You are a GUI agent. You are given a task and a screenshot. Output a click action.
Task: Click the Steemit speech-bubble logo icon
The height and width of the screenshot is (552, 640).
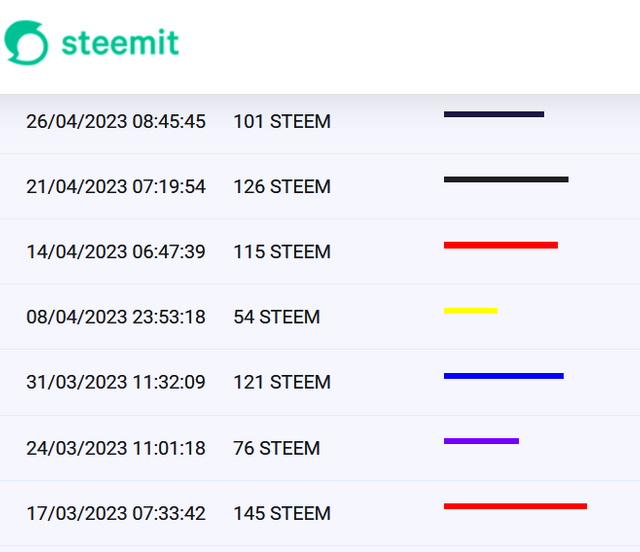tap(26, 42)
